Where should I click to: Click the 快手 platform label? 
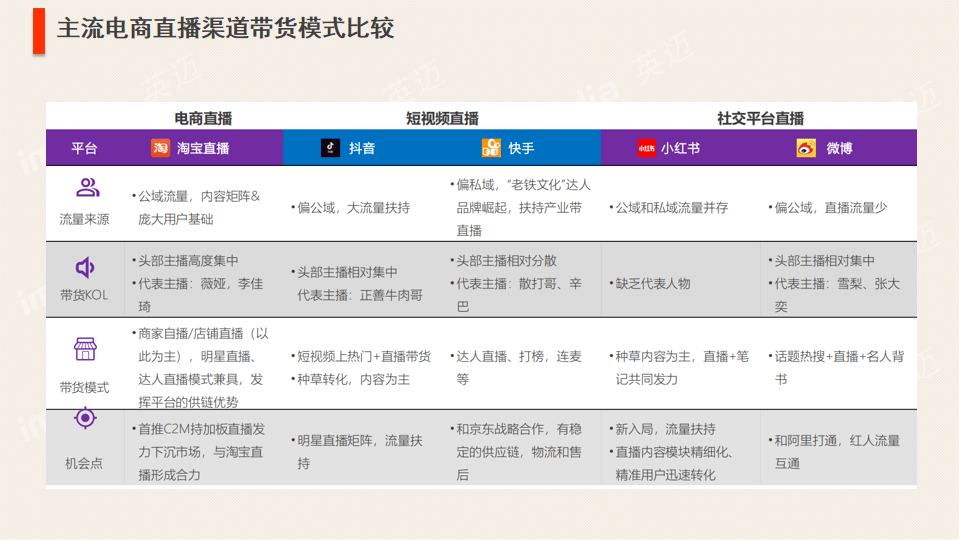521,148
